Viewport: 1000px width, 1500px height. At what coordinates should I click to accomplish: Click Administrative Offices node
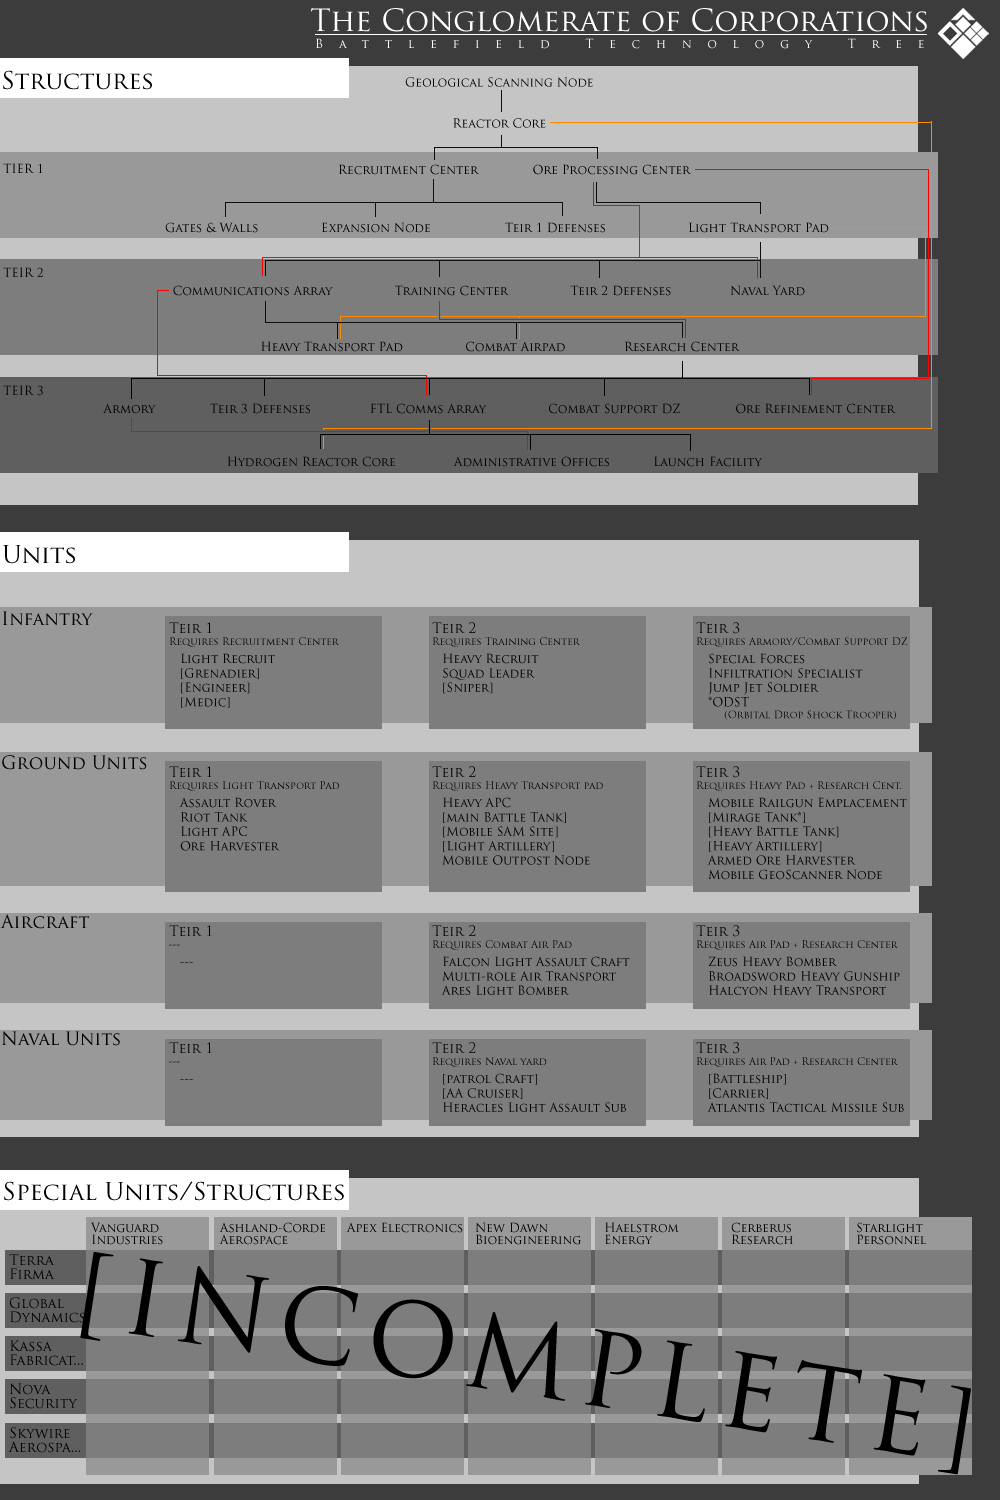pos(531,462)
